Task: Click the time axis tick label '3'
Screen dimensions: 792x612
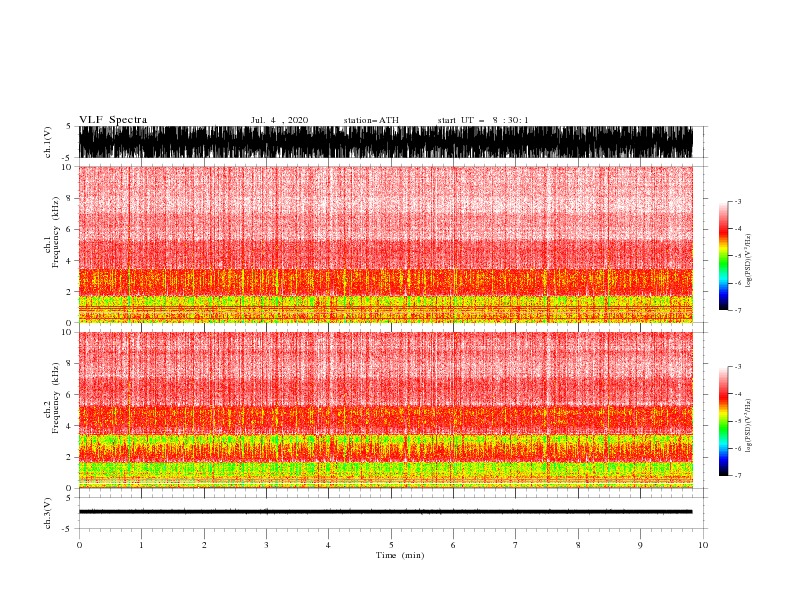Action: [266, 545]
